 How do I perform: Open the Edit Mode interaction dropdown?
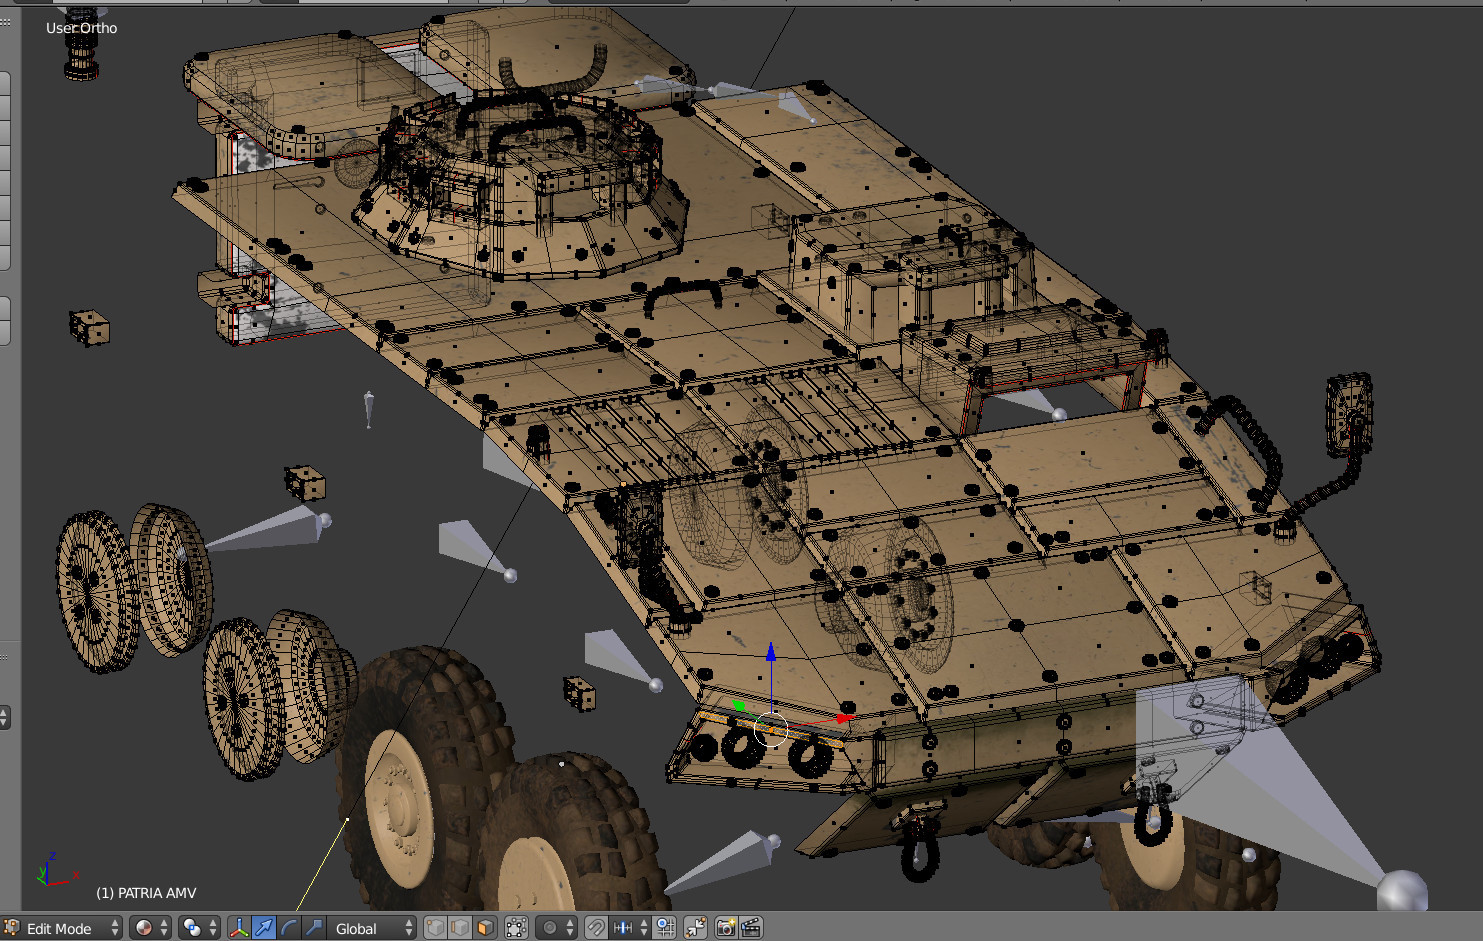pyautogui.click(x=63, y=928)
